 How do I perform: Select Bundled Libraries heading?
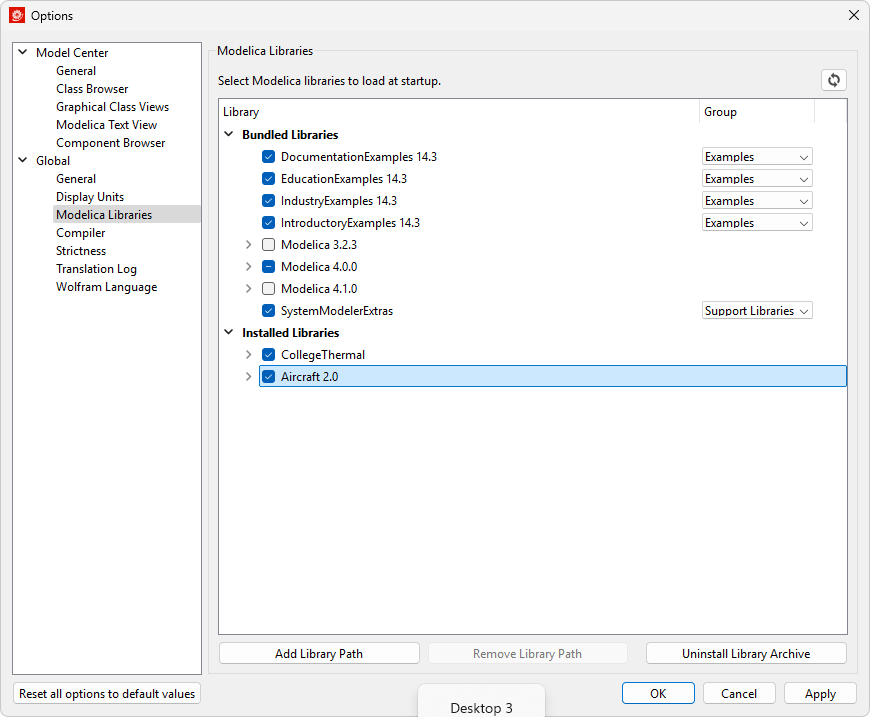290,135
